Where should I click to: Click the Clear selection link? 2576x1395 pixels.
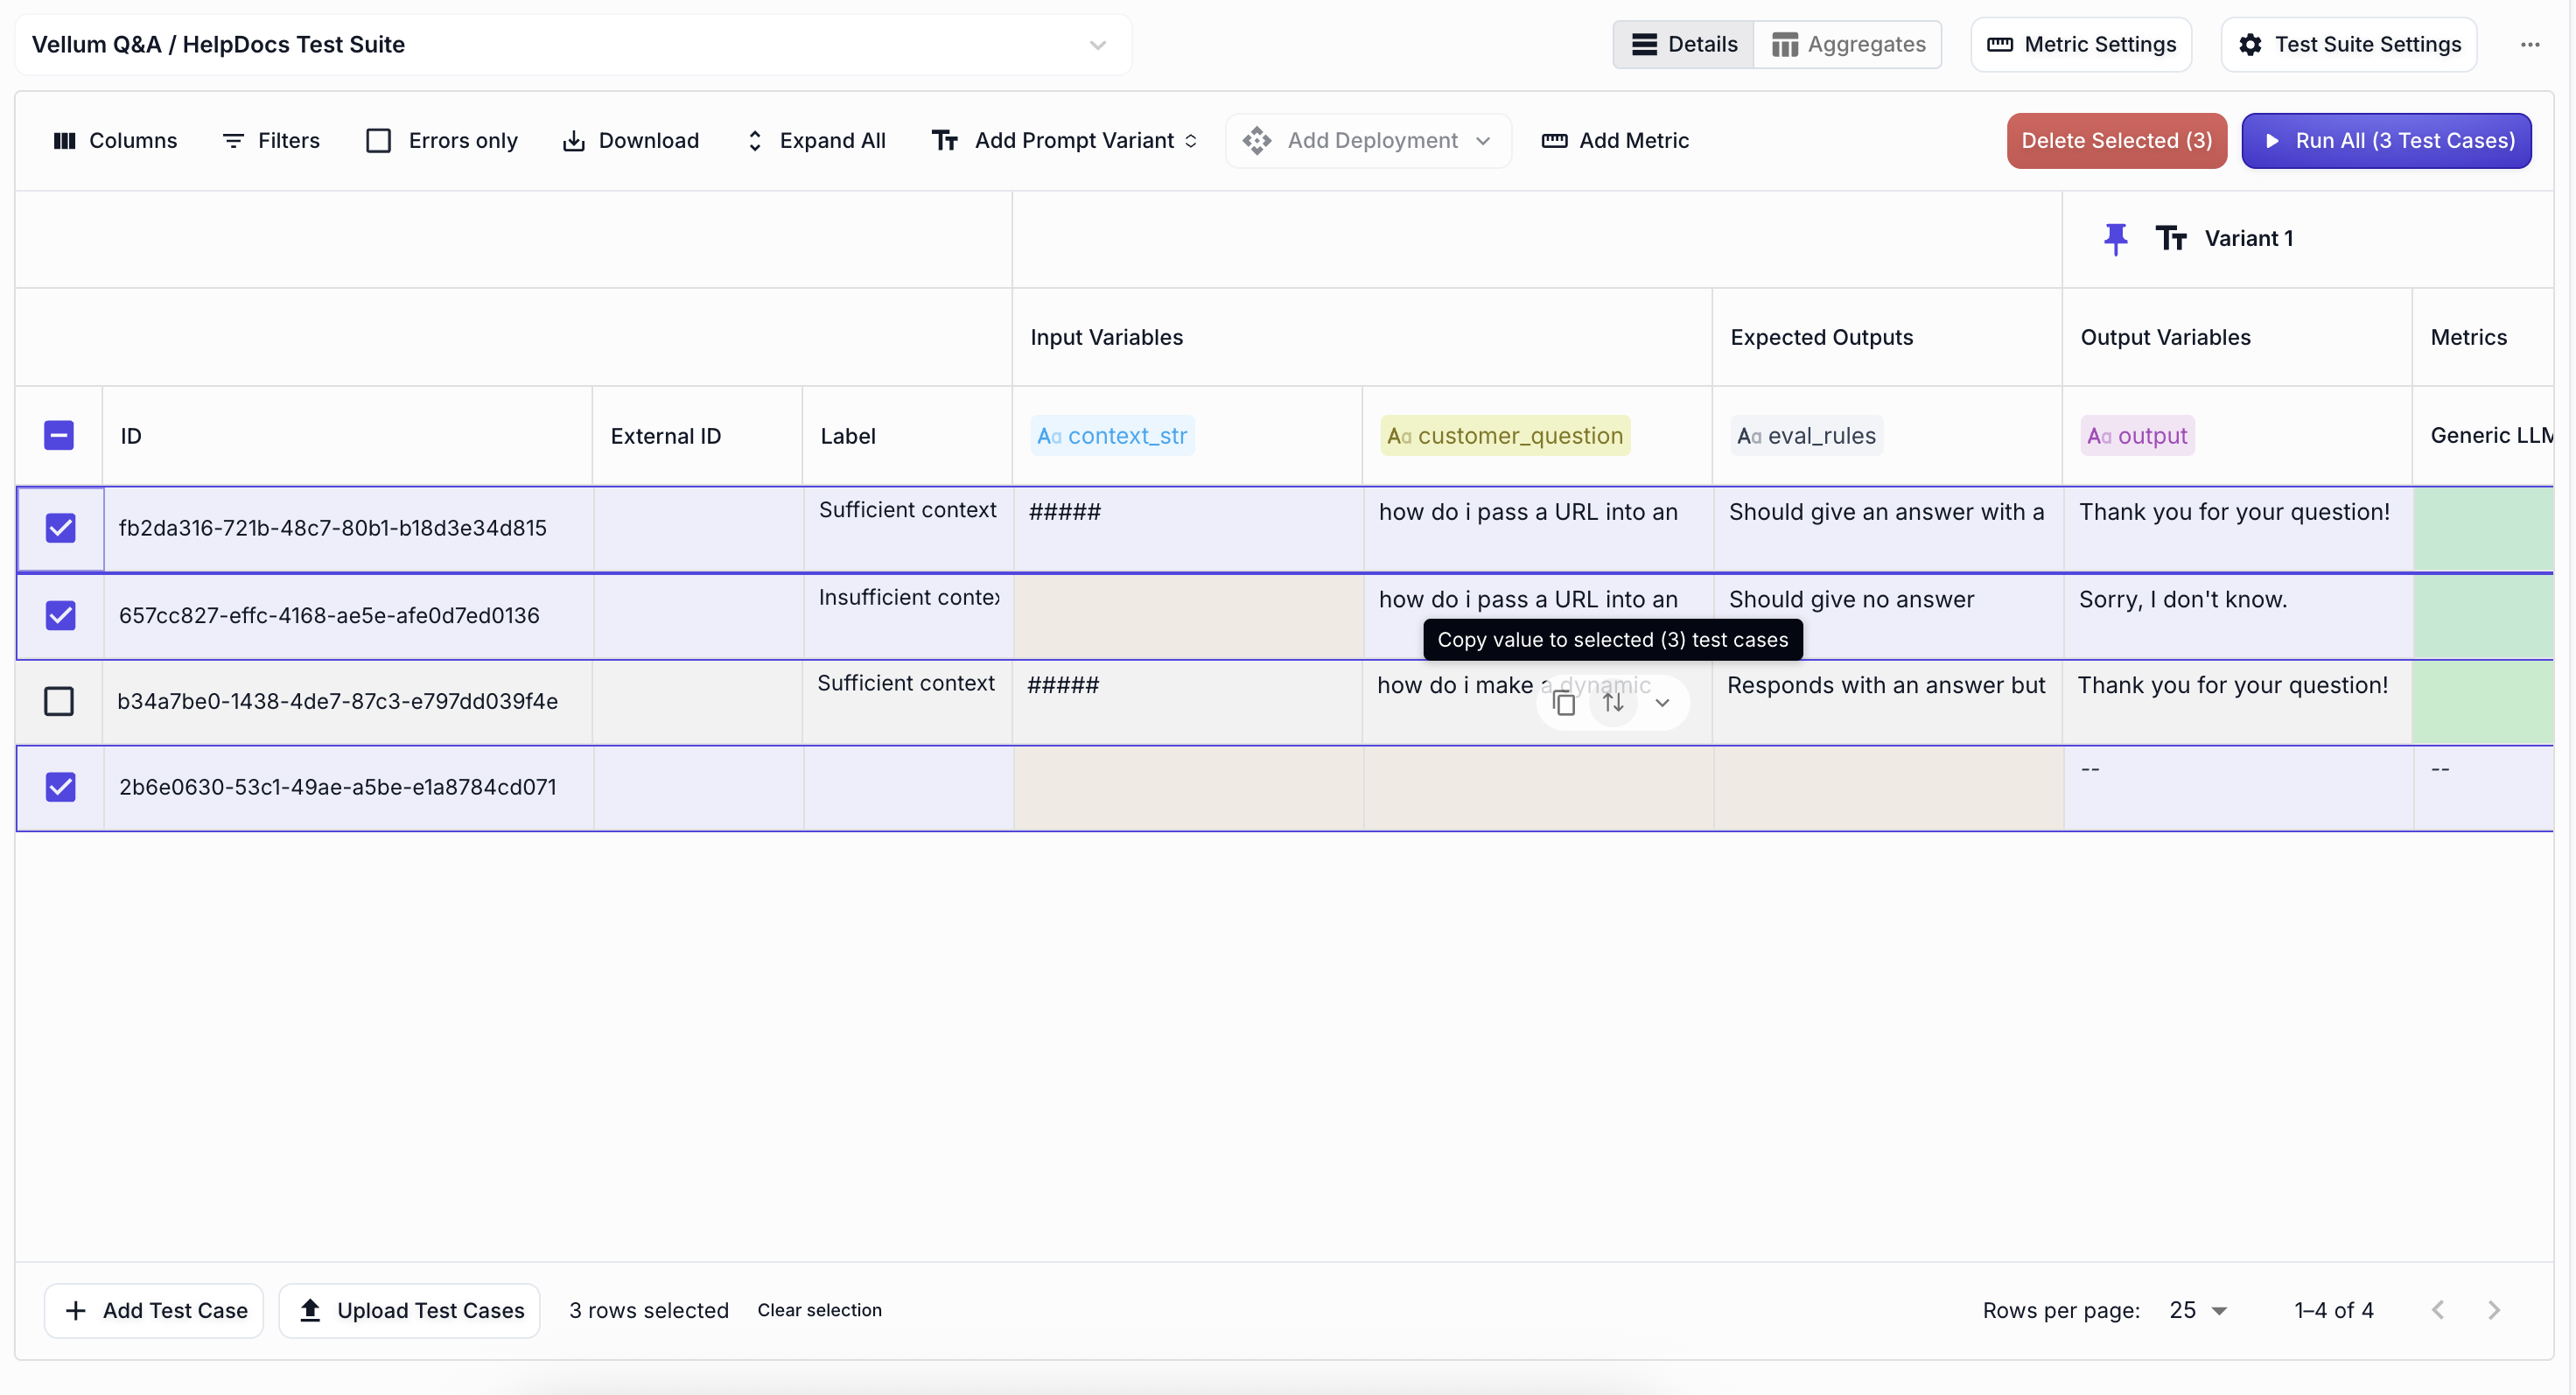(819, 1310)
